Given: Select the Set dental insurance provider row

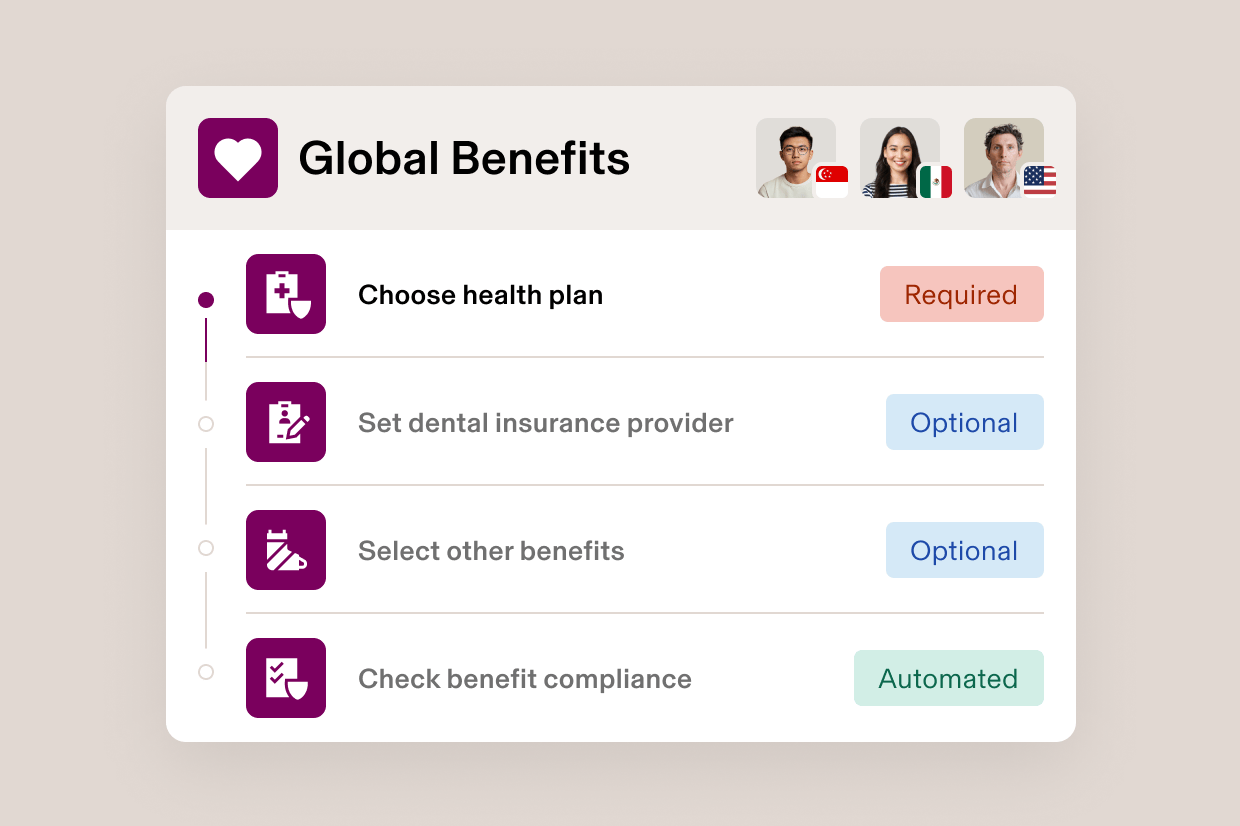Looking at the screenshot, I should pyautogui.click(x=546, y=422).
